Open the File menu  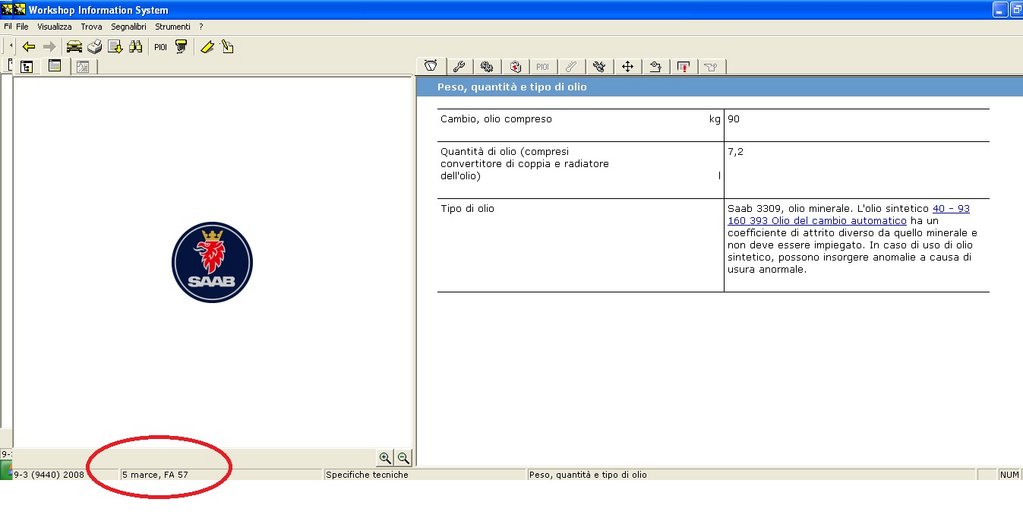[x=21, y=26]
